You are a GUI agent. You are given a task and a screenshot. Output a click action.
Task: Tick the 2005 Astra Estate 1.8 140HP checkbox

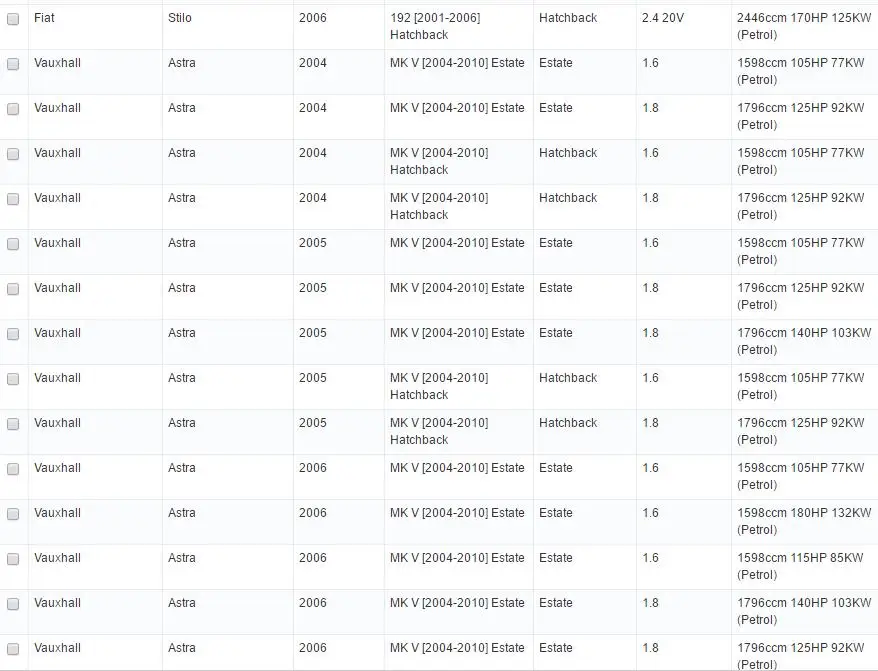point(13,334)
